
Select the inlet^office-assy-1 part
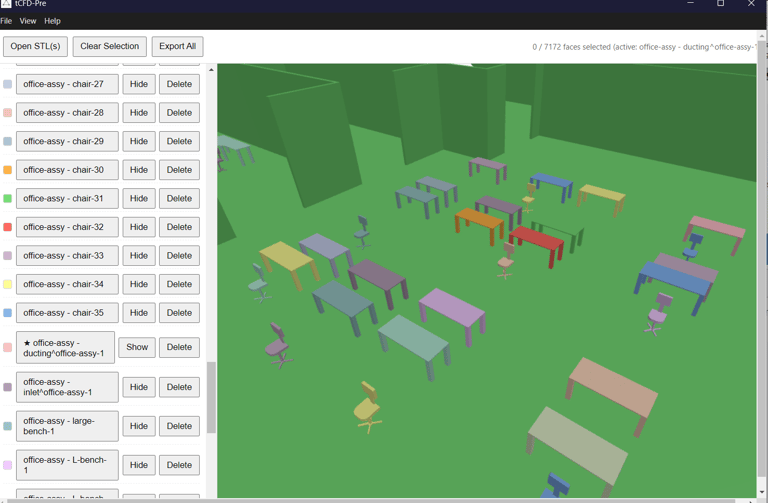pyautogui.click(x=67, y=387)
